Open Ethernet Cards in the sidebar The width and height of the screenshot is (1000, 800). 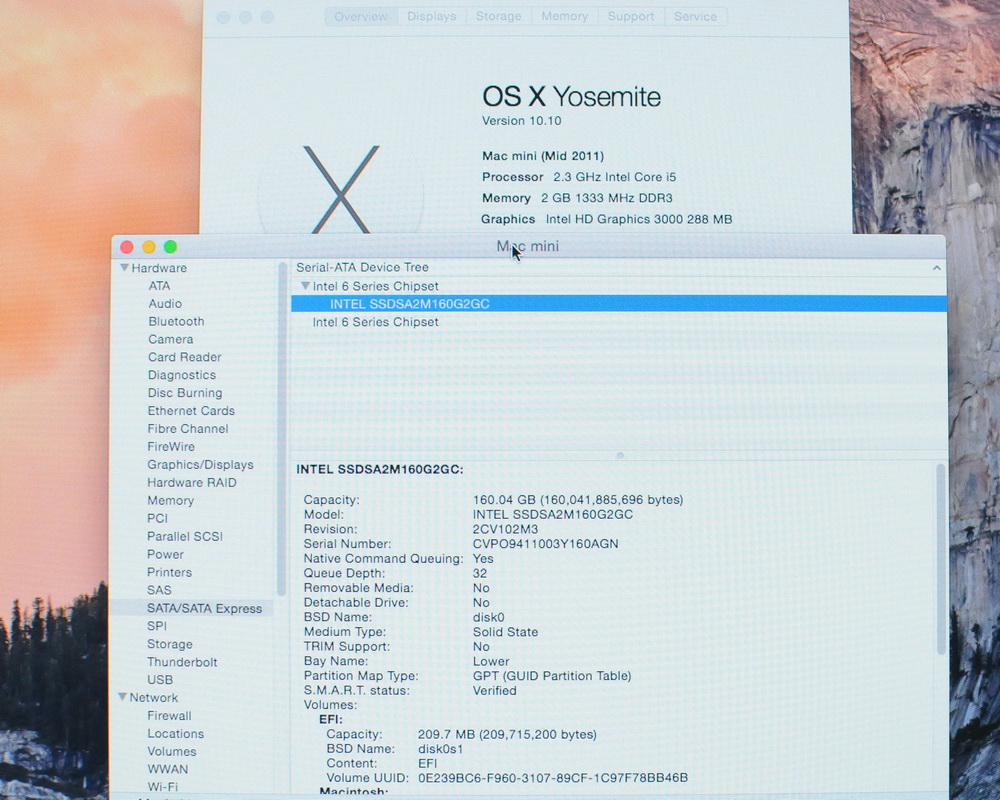(191, 411)
